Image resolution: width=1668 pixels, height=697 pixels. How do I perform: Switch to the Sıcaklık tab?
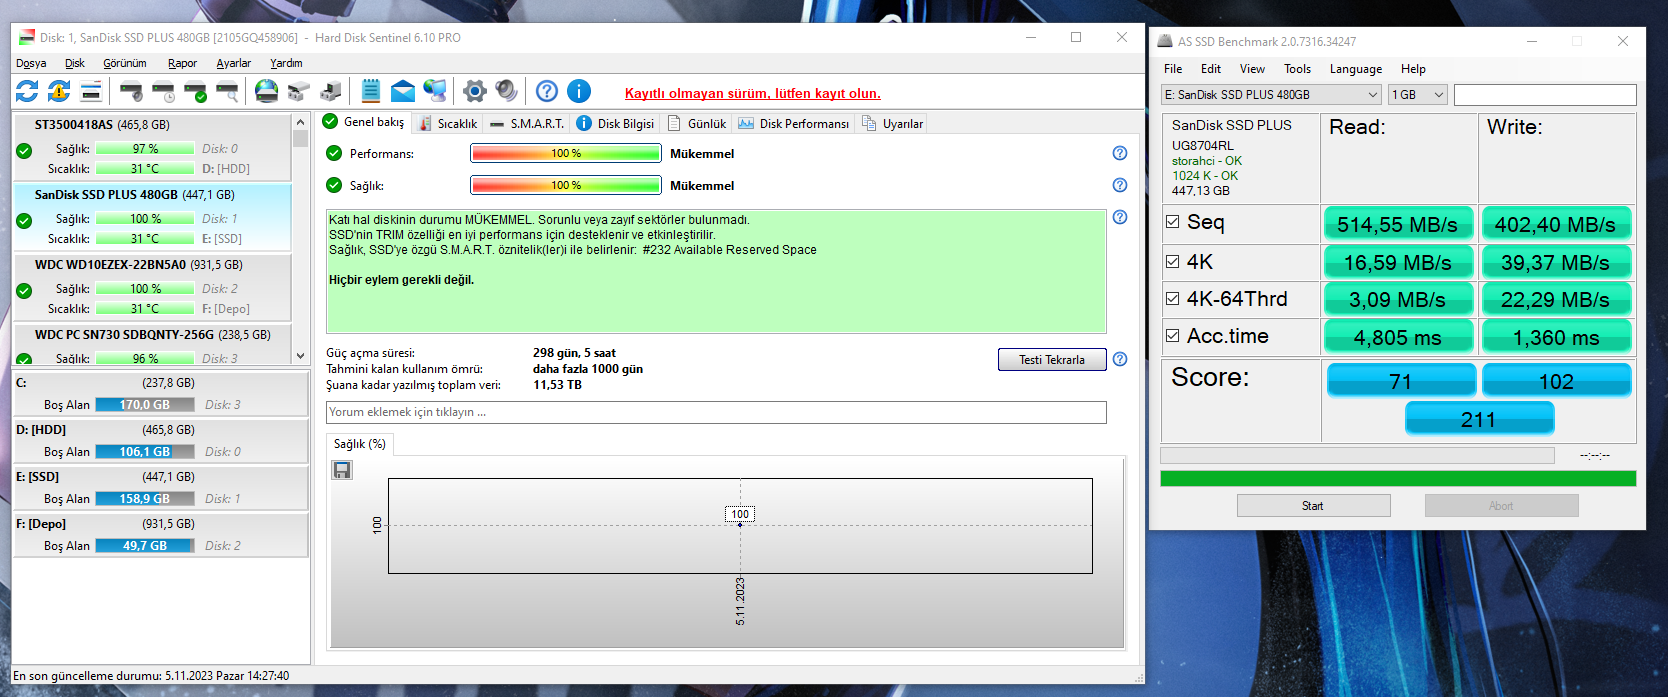[447, 123]
